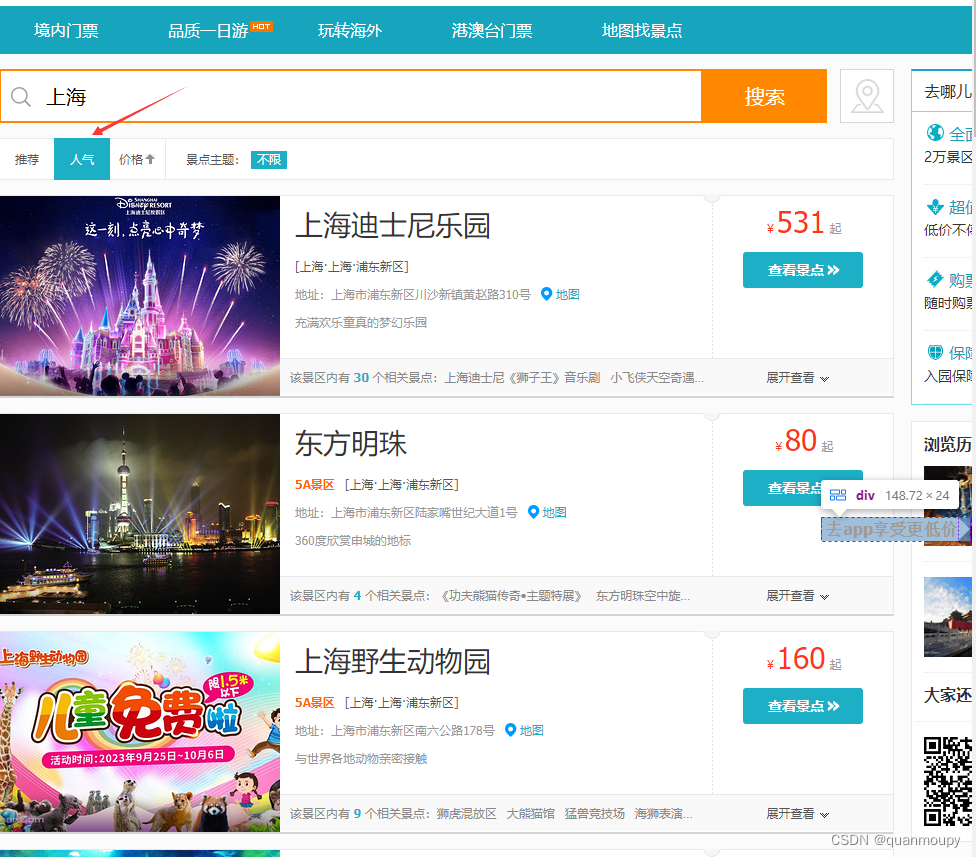Screen dimensions: 976x857
Task: Open the map location pin button
Action: point(866,96)
